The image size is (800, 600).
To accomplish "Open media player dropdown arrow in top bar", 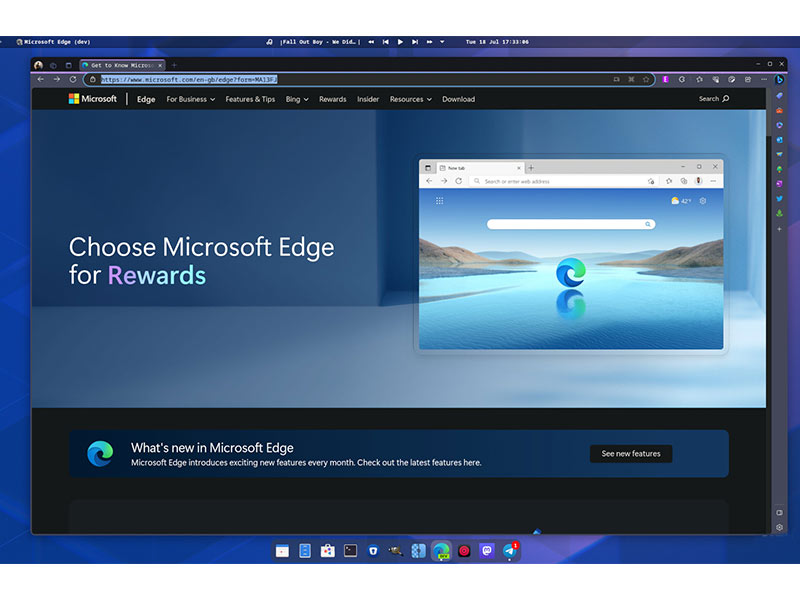I will (442, 42).
